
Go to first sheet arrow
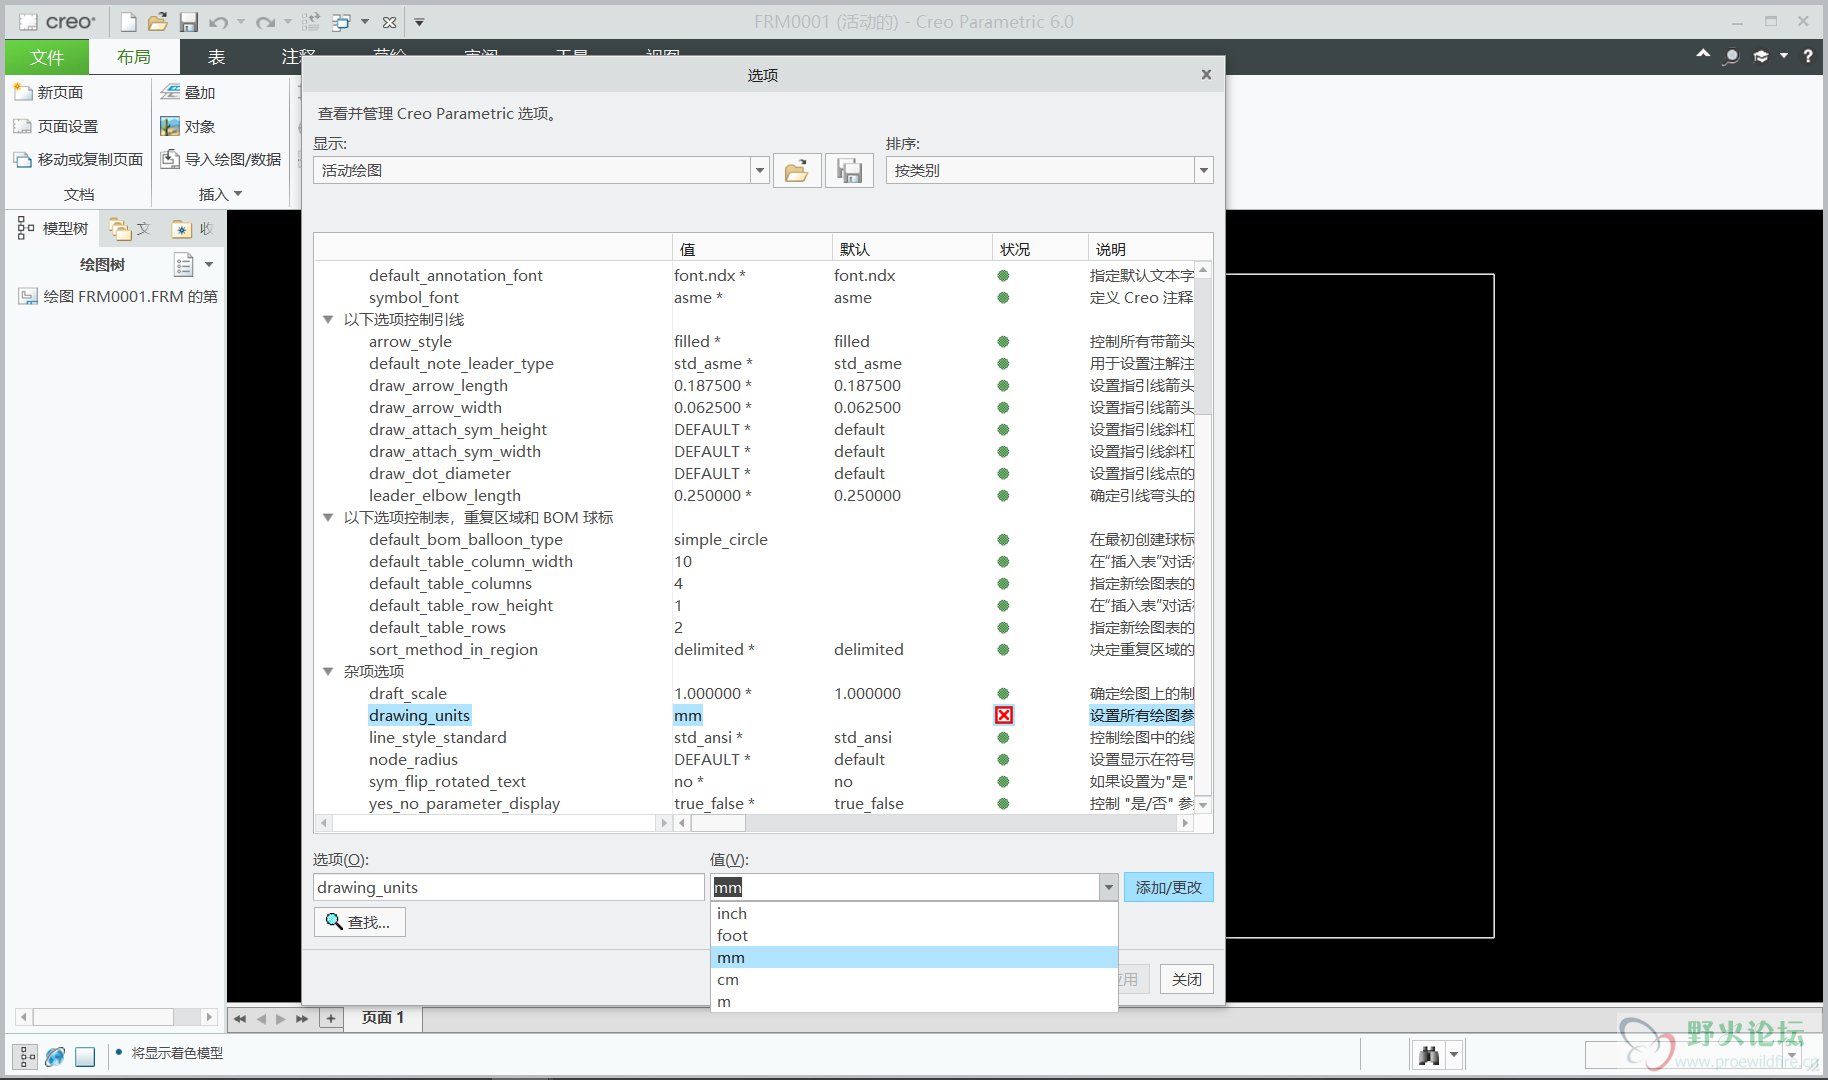click(240, 1019)
